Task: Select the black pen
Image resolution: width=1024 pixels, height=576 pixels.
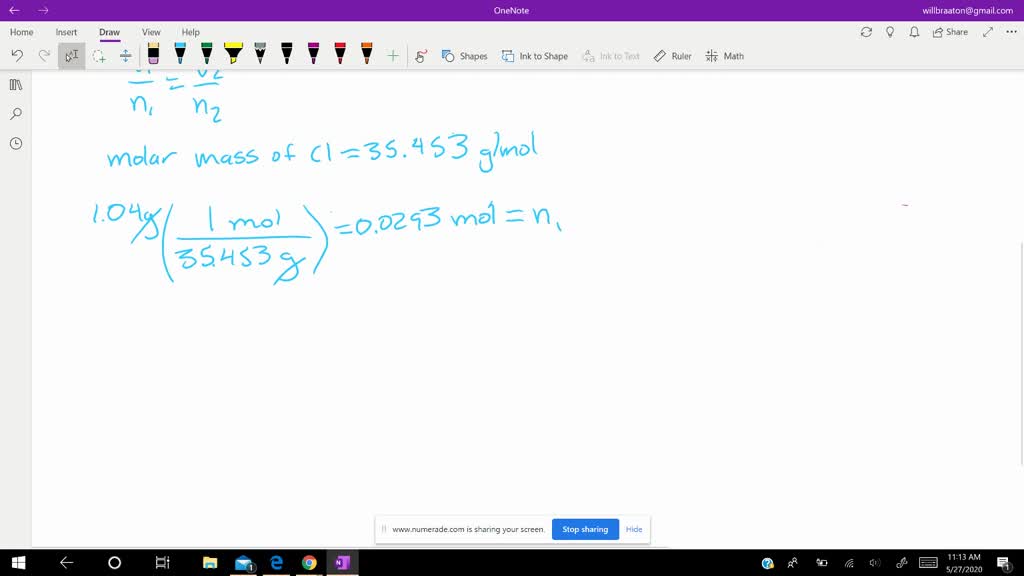Action: [x=287, y=54]
